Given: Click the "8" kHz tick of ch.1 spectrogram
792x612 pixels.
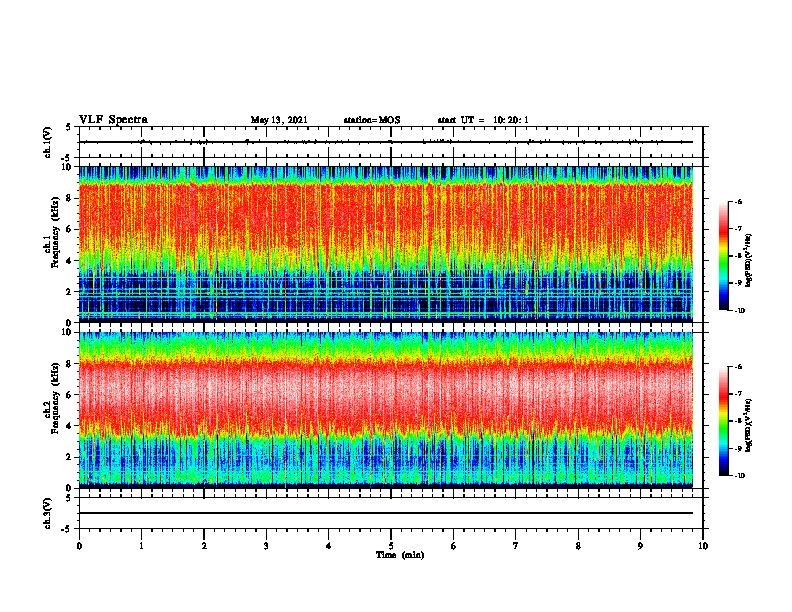Looking at the screenshot, I should [x=70, y=198].
